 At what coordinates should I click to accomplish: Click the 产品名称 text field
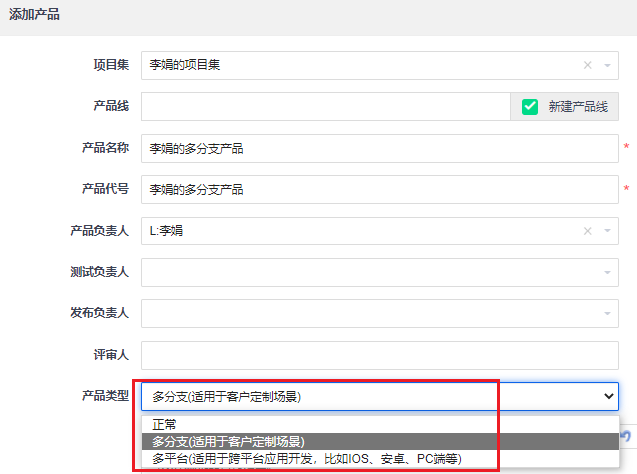click(x=380, y=149)
